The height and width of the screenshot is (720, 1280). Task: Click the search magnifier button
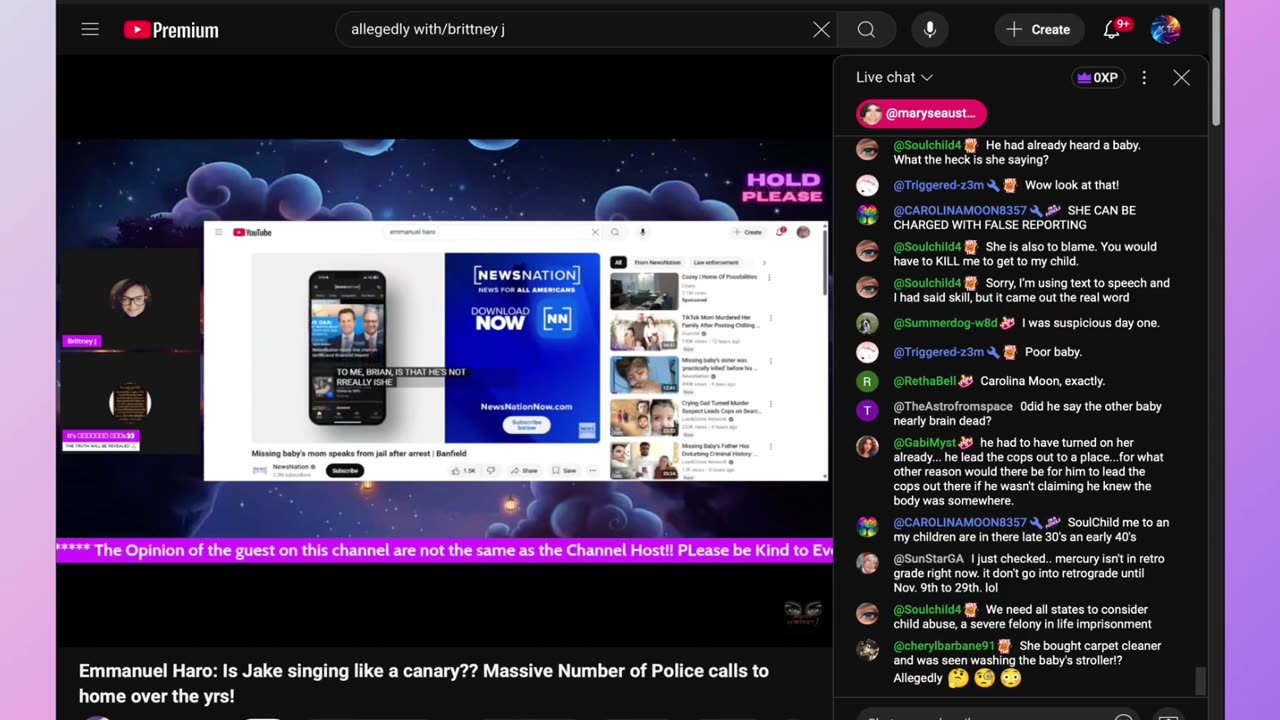pyautogui.click(x=866, y=30)
